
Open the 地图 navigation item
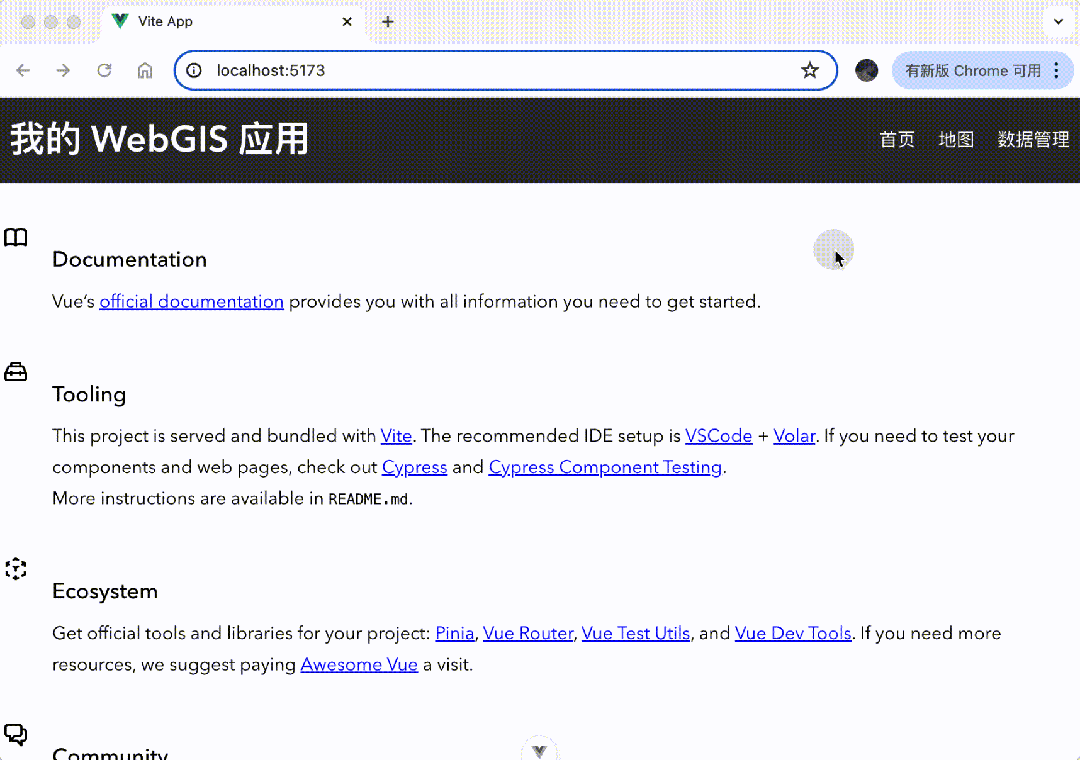955,139
